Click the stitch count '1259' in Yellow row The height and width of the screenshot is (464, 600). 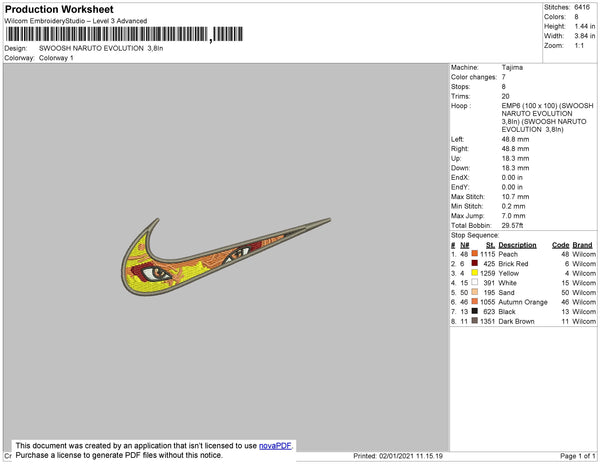(x=488, y=273)
